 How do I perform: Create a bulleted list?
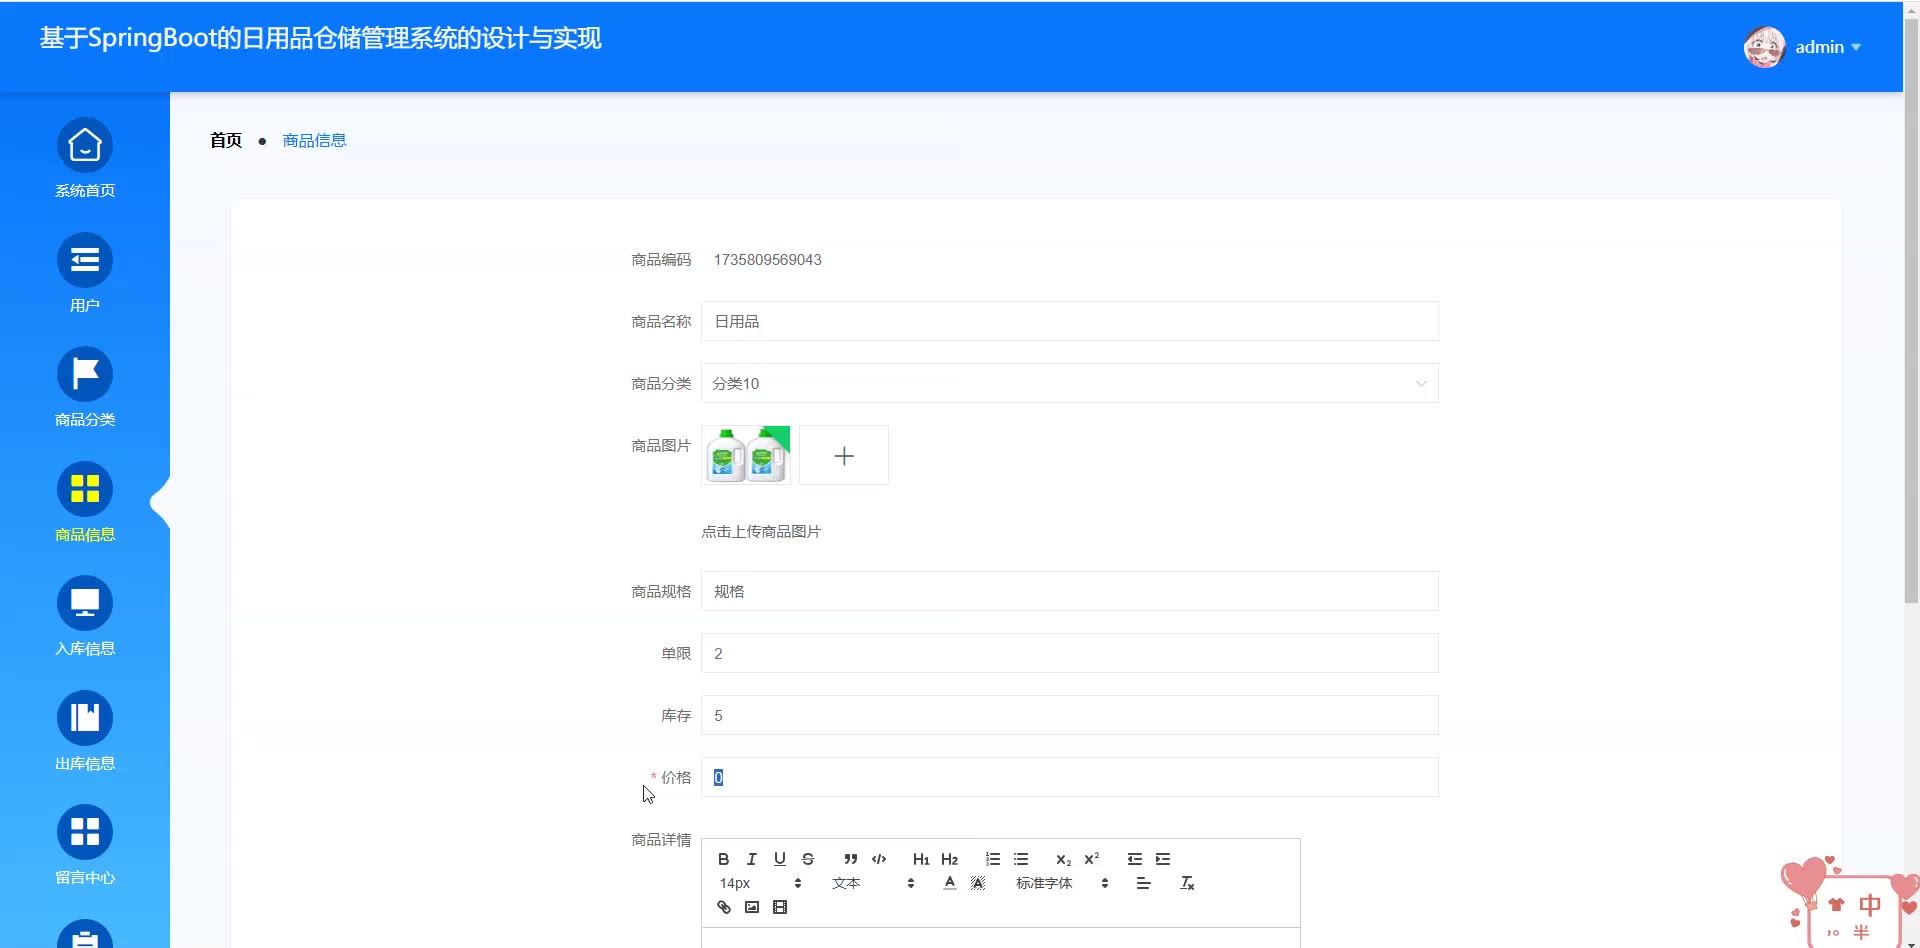(x=1020, y=859)
